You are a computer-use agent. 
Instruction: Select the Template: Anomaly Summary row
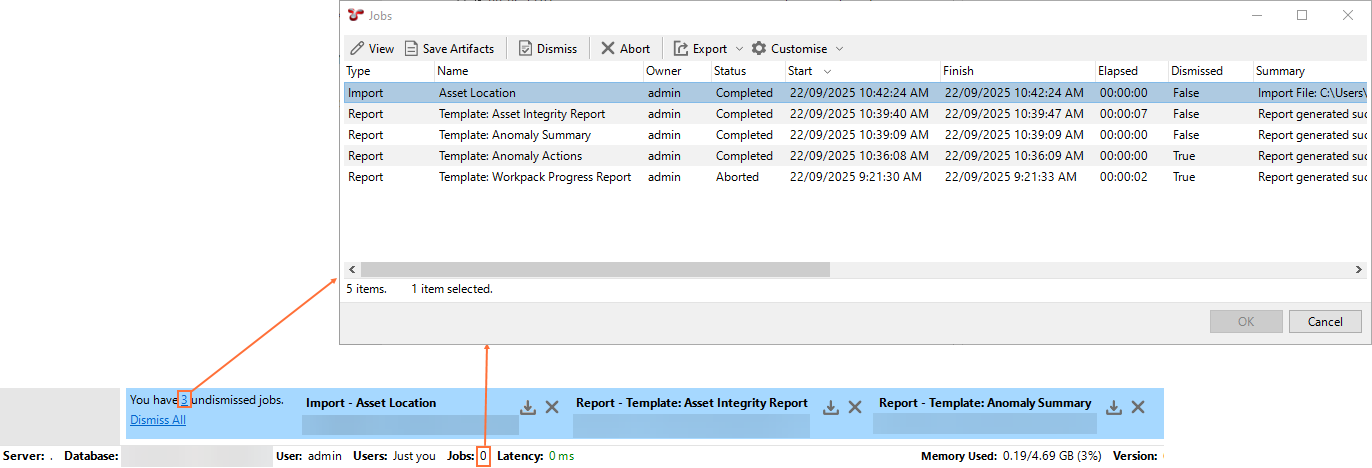tap(855, 135)
